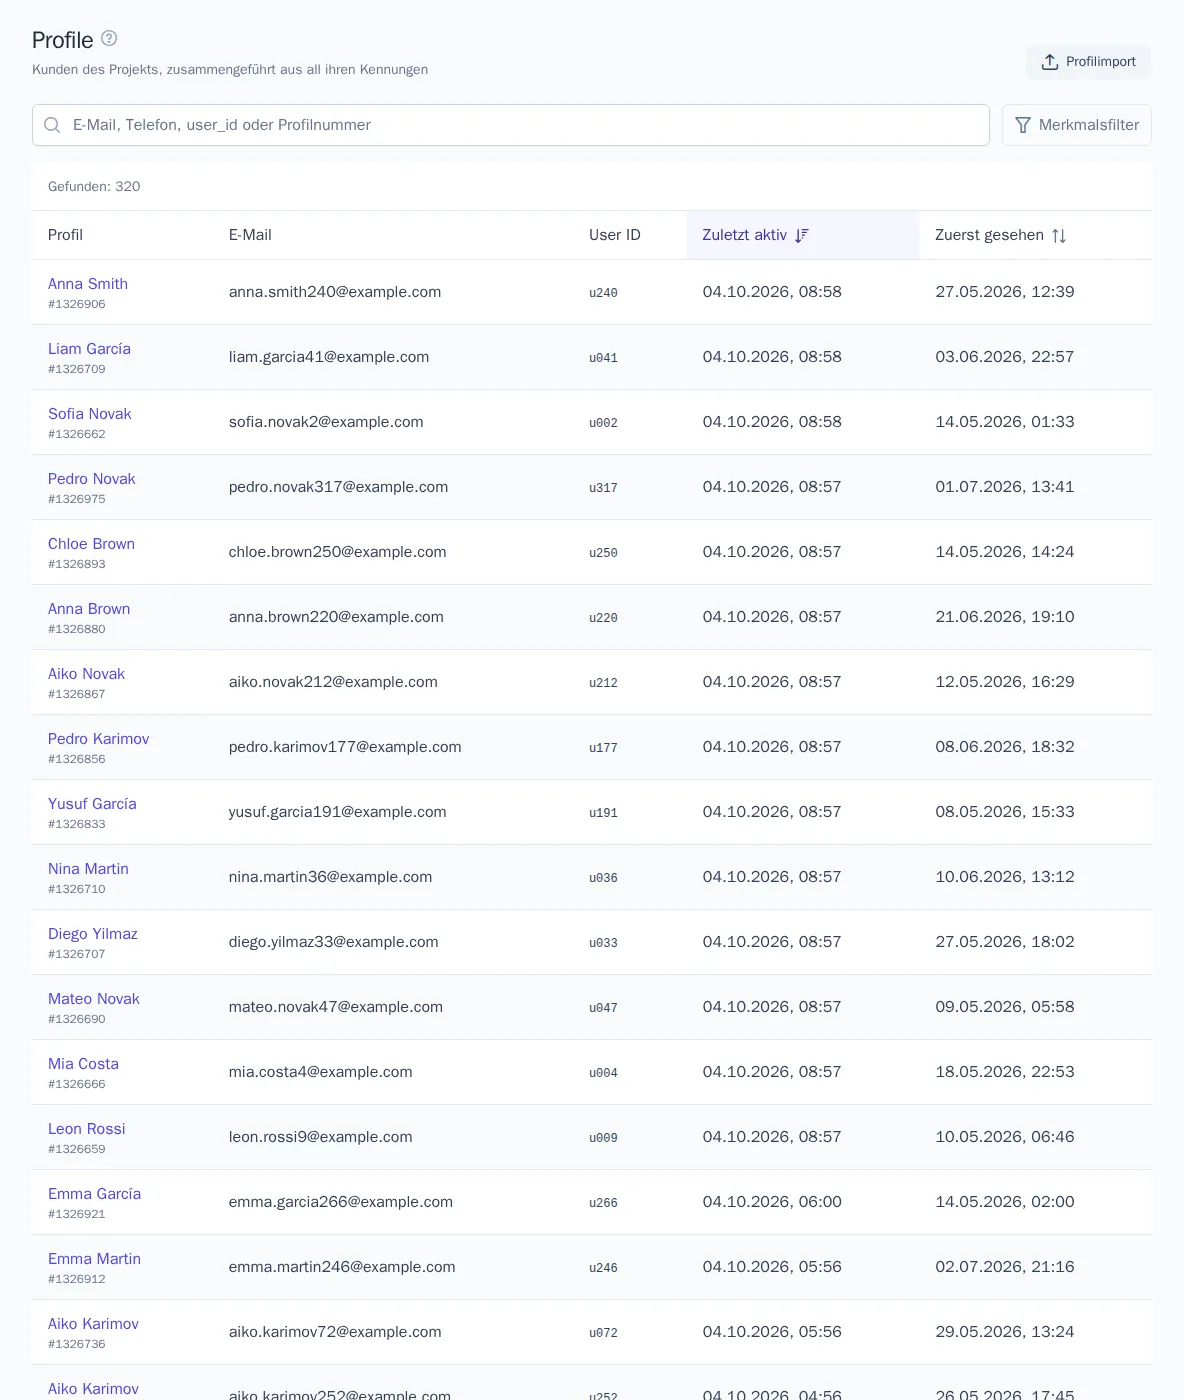Select the Chloe Brown profile link
Image resolution: width=1184 pixels, height=1400 pixels.
pos(91,544)
